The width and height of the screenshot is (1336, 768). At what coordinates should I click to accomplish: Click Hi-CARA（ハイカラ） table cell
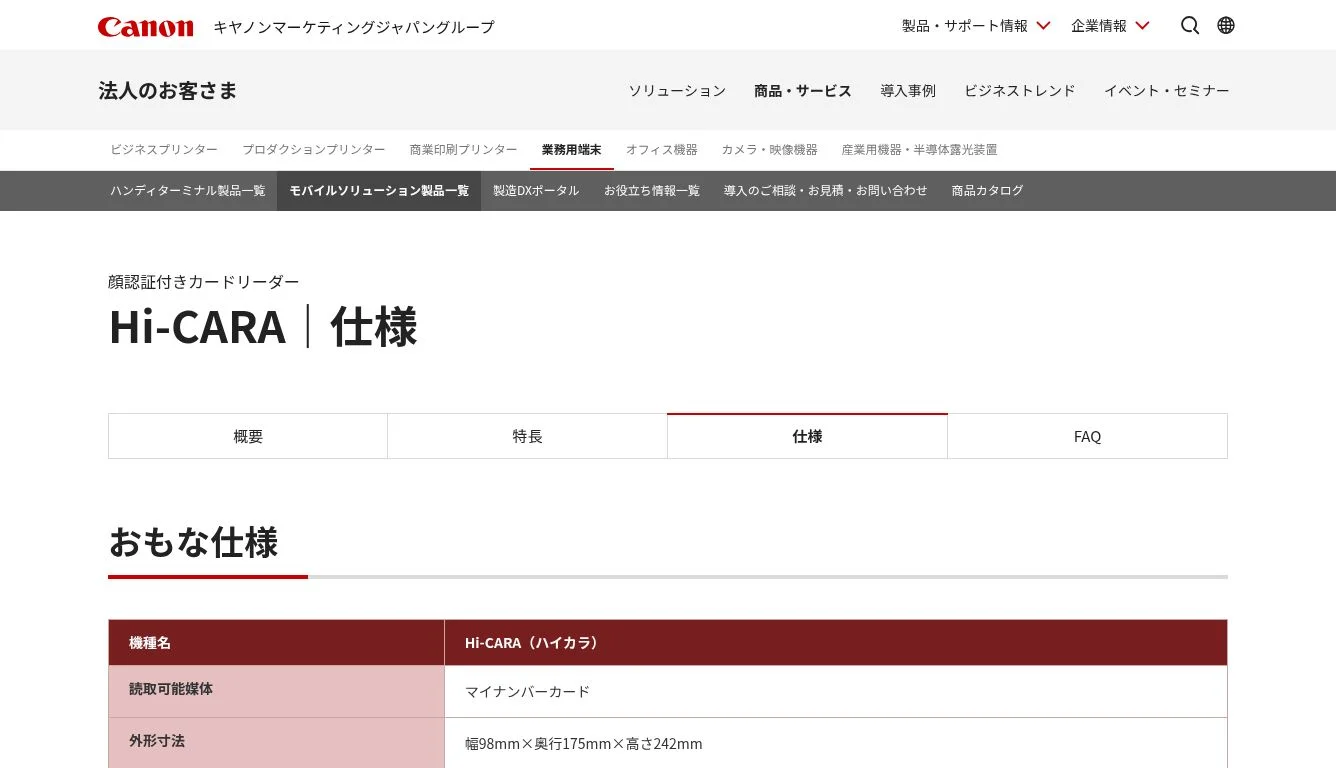point(836,643)
